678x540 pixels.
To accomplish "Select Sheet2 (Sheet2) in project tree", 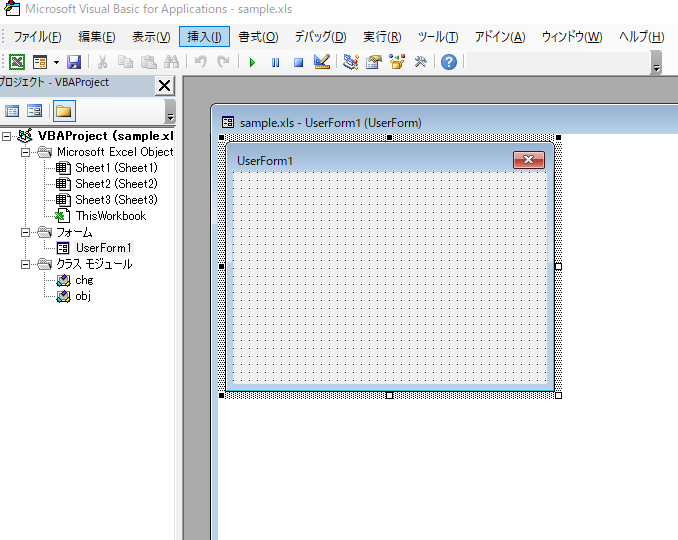I will click(x=116, y=184).
